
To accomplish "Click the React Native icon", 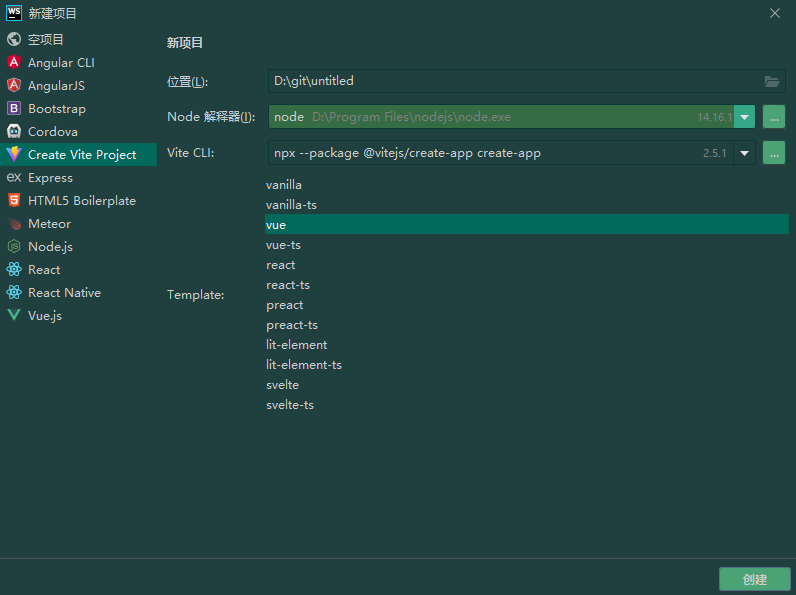I will [x=14, y=293].
